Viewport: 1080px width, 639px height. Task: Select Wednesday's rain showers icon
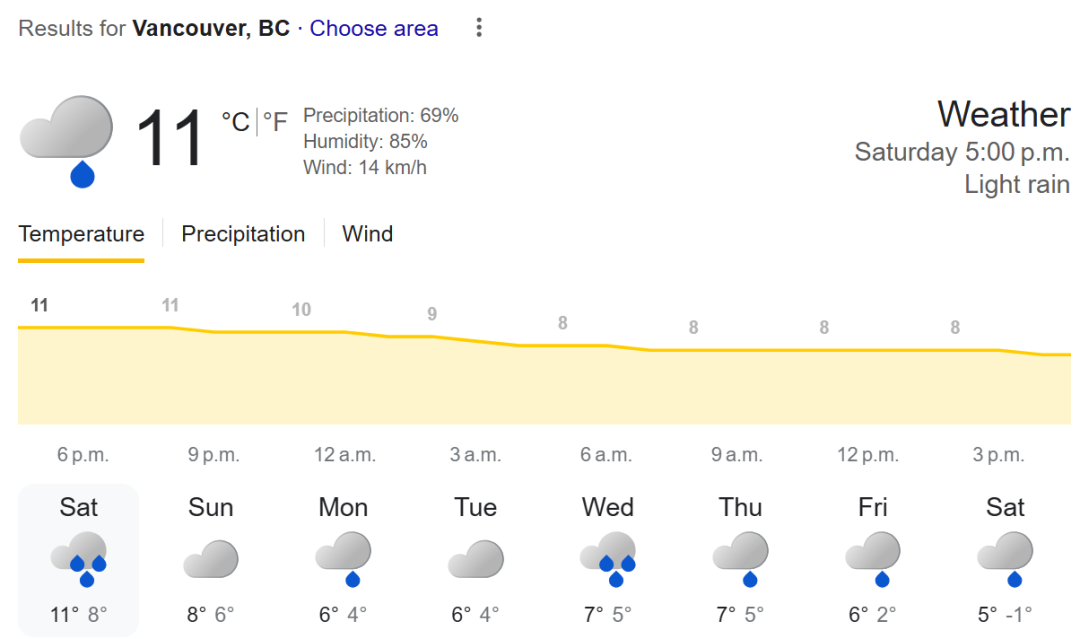[608, 558]
